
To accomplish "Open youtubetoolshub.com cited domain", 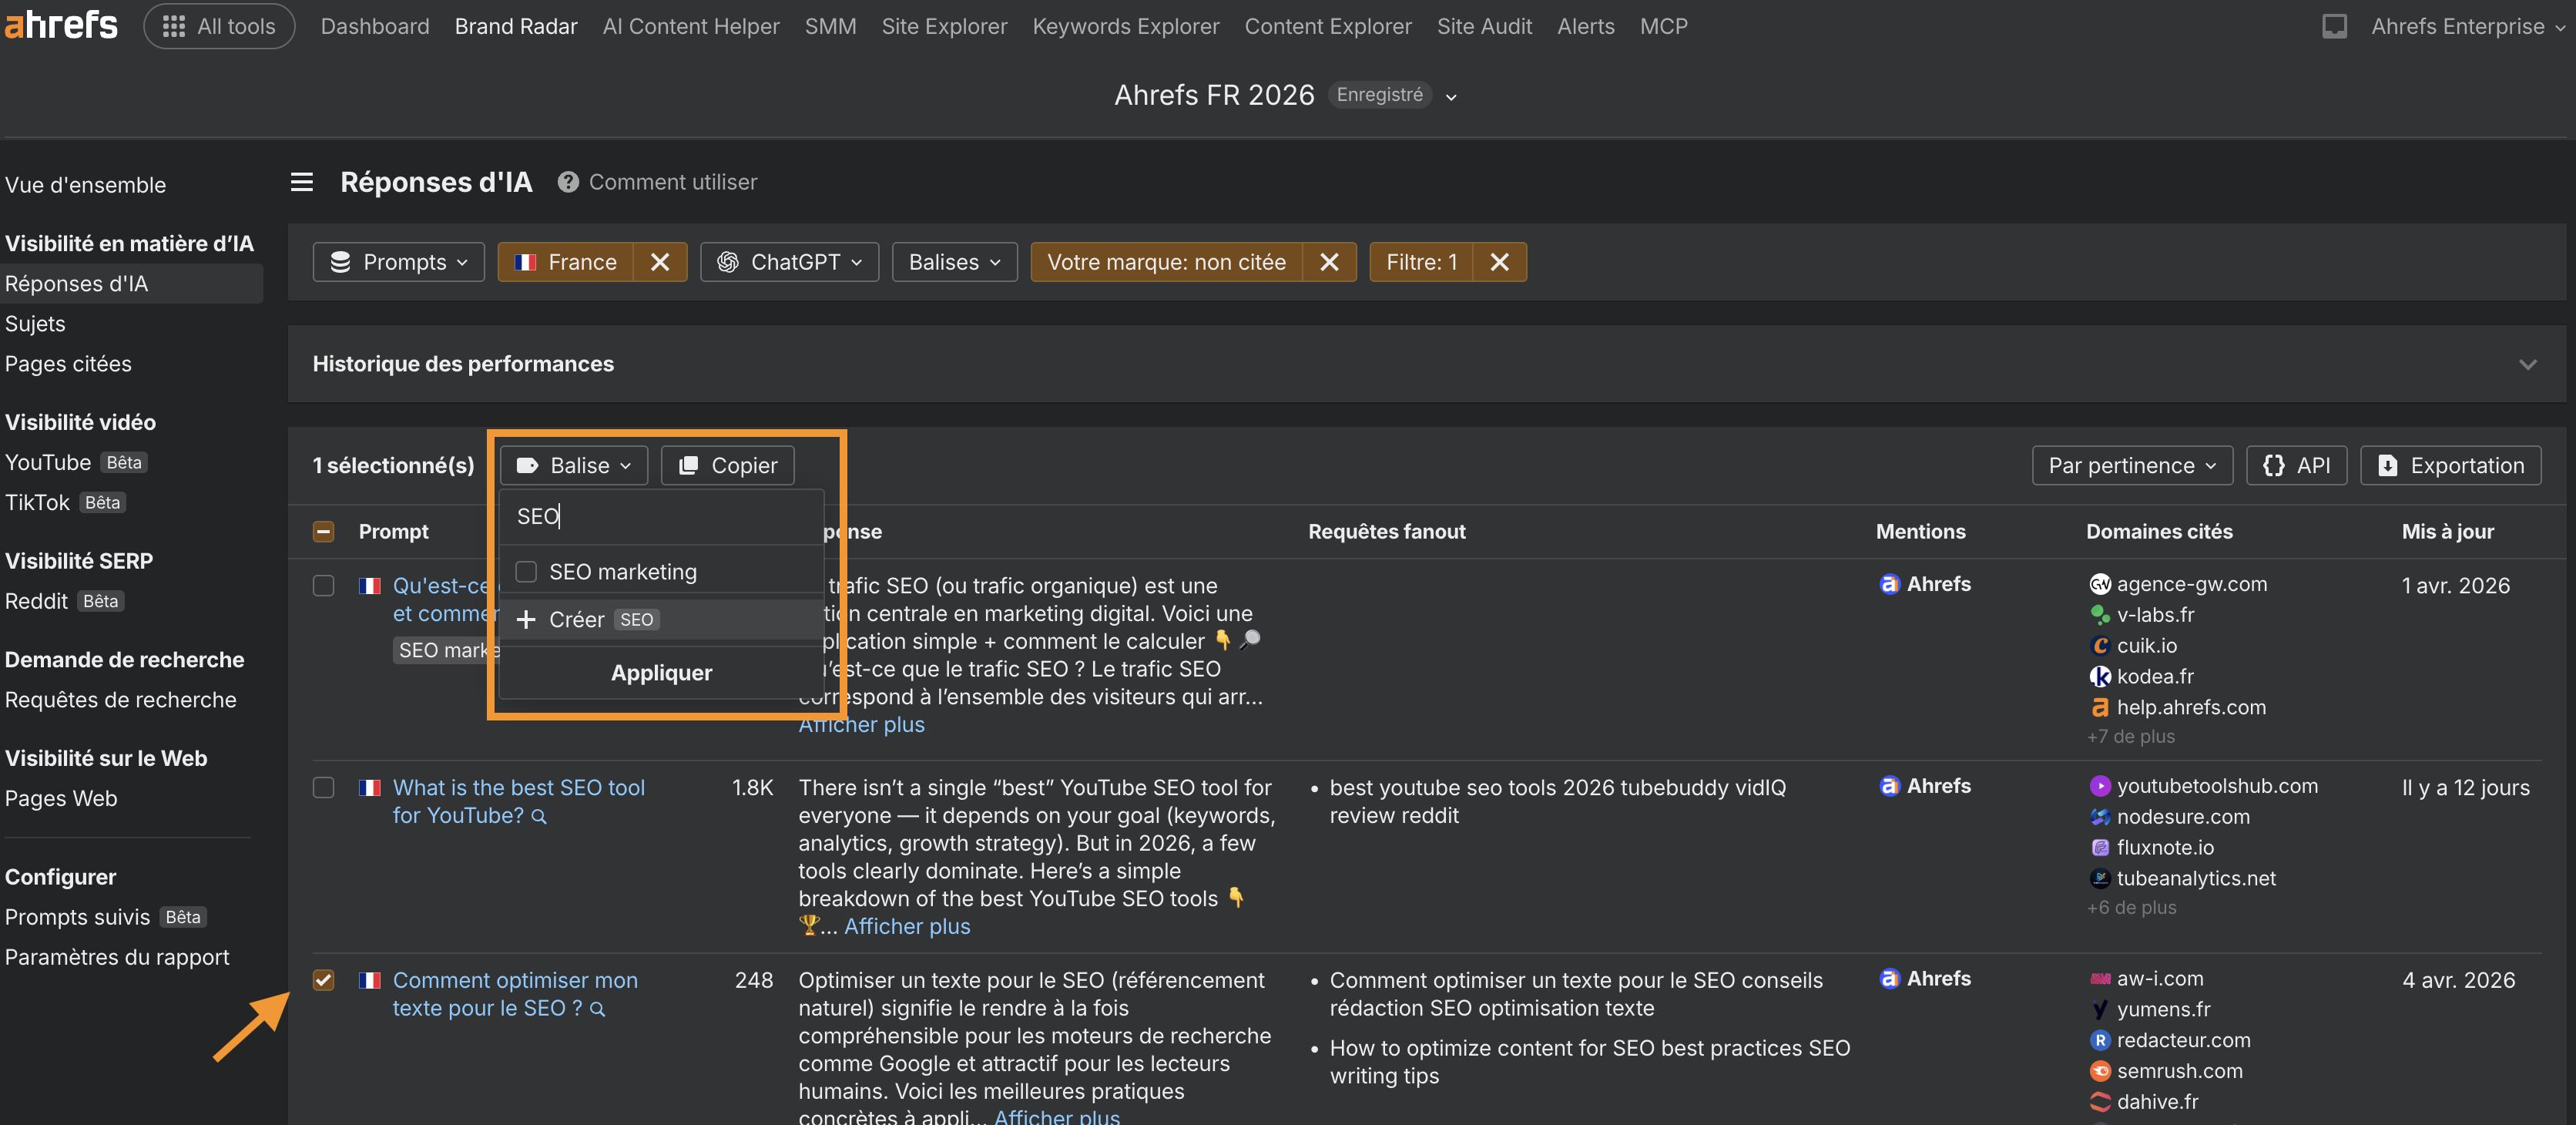I will pos(2217,786).
